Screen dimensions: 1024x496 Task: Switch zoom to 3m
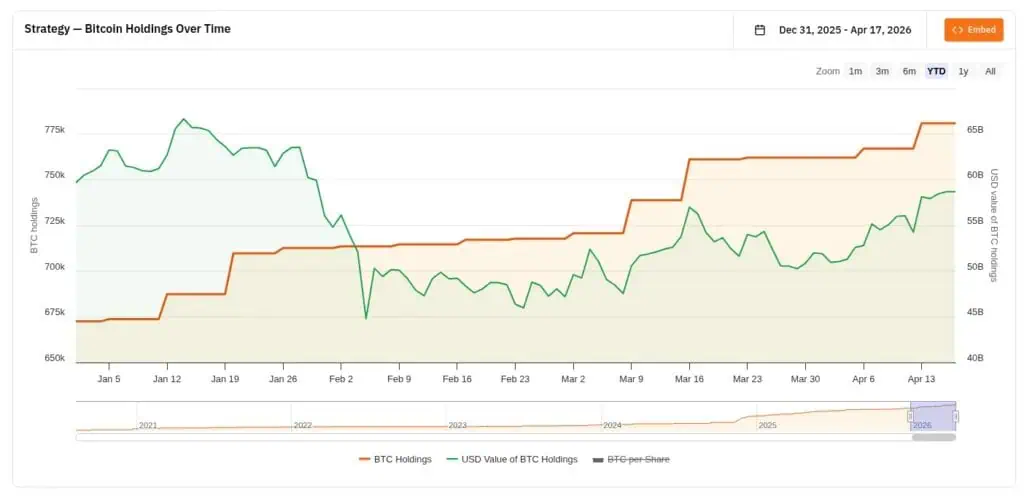(882, 71)
